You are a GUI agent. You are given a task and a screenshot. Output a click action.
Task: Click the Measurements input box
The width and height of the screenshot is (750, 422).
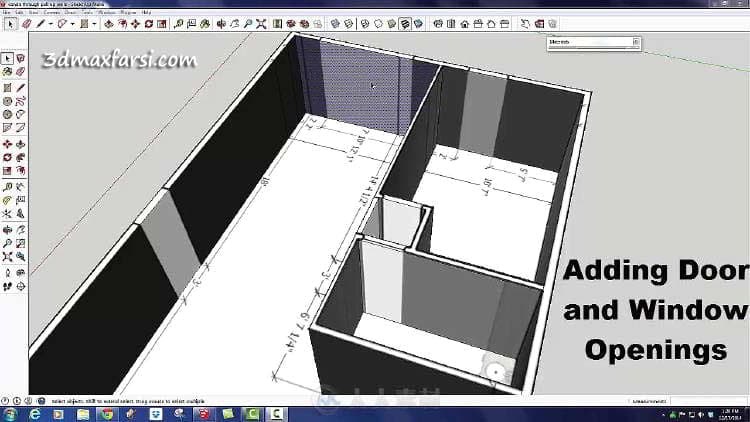[709, 401]
